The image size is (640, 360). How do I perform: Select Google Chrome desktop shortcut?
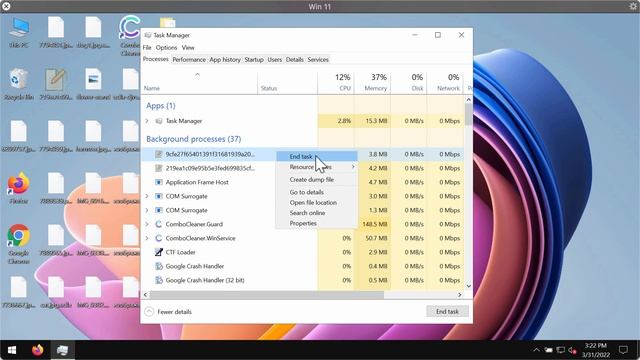pos(18,244)
